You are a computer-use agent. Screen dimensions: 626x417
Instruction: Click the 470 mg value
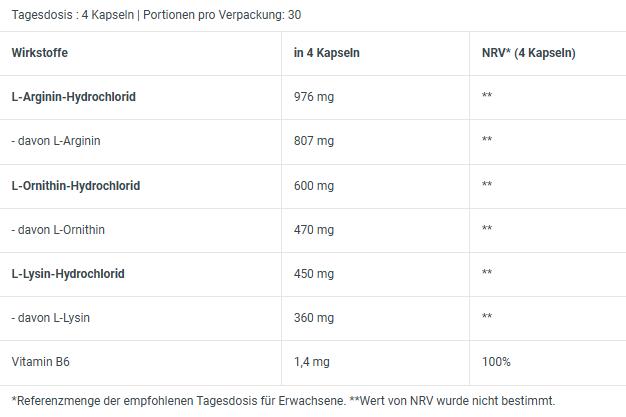click(314, 229)
